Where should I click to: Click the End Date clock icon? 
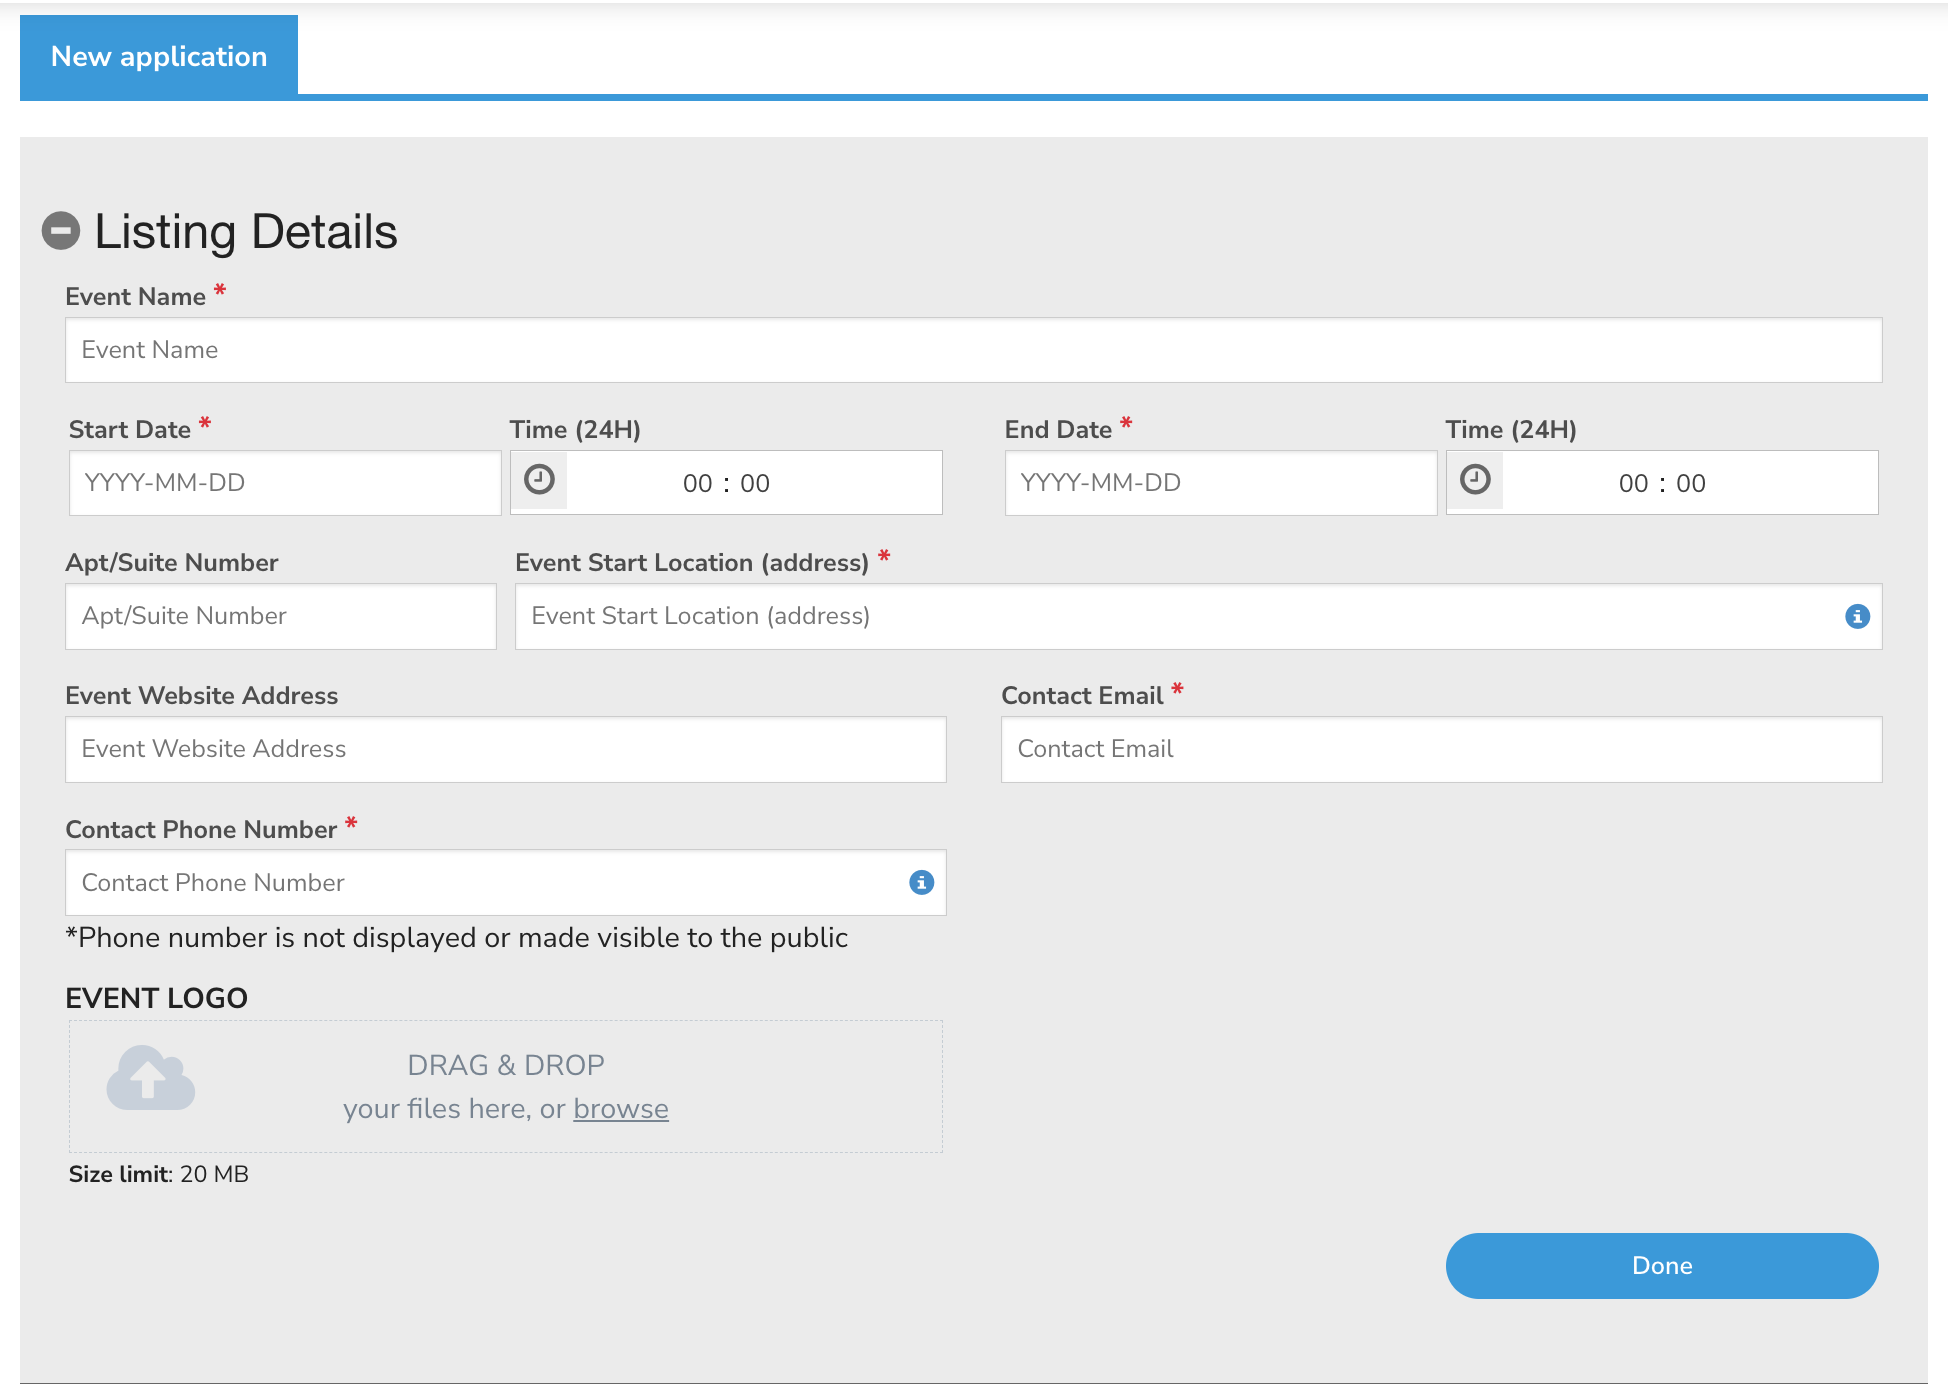point(1475,480)
